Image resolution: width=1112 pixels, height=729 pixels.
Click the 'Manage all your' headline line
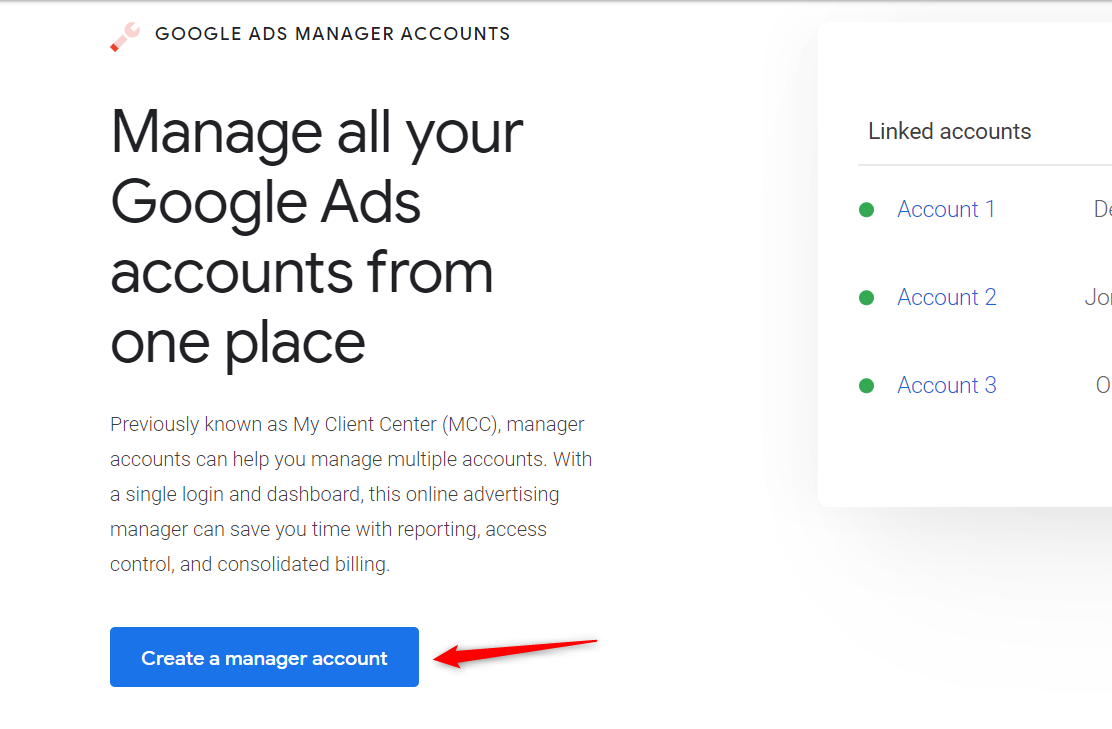[x=316, y=133]
